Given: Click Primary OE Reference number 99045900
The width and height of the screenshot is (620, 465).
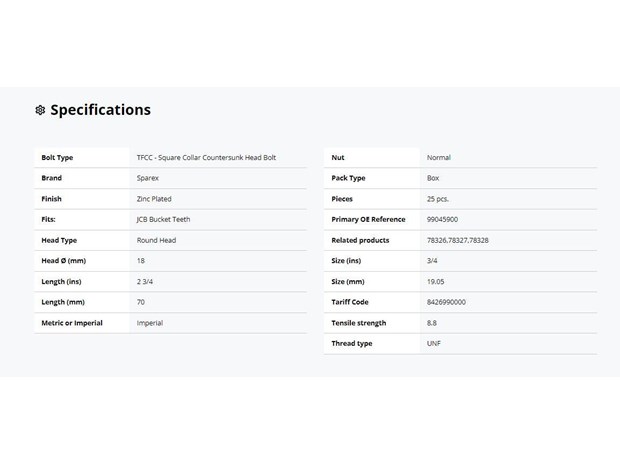Looking at the screenshot, I should [442, 219].
